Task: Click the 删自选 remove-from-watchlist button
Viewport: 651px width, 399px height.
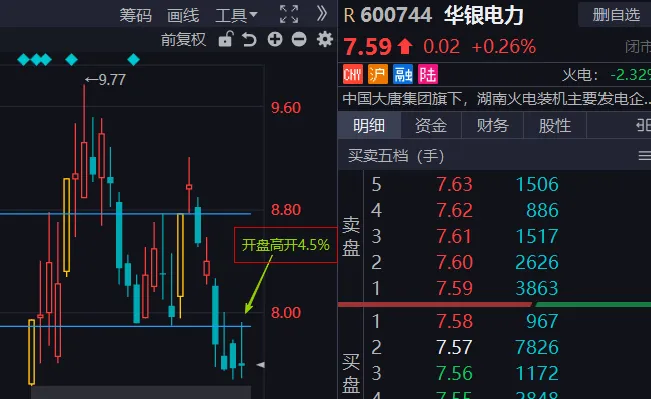Action: click(616, 15)
